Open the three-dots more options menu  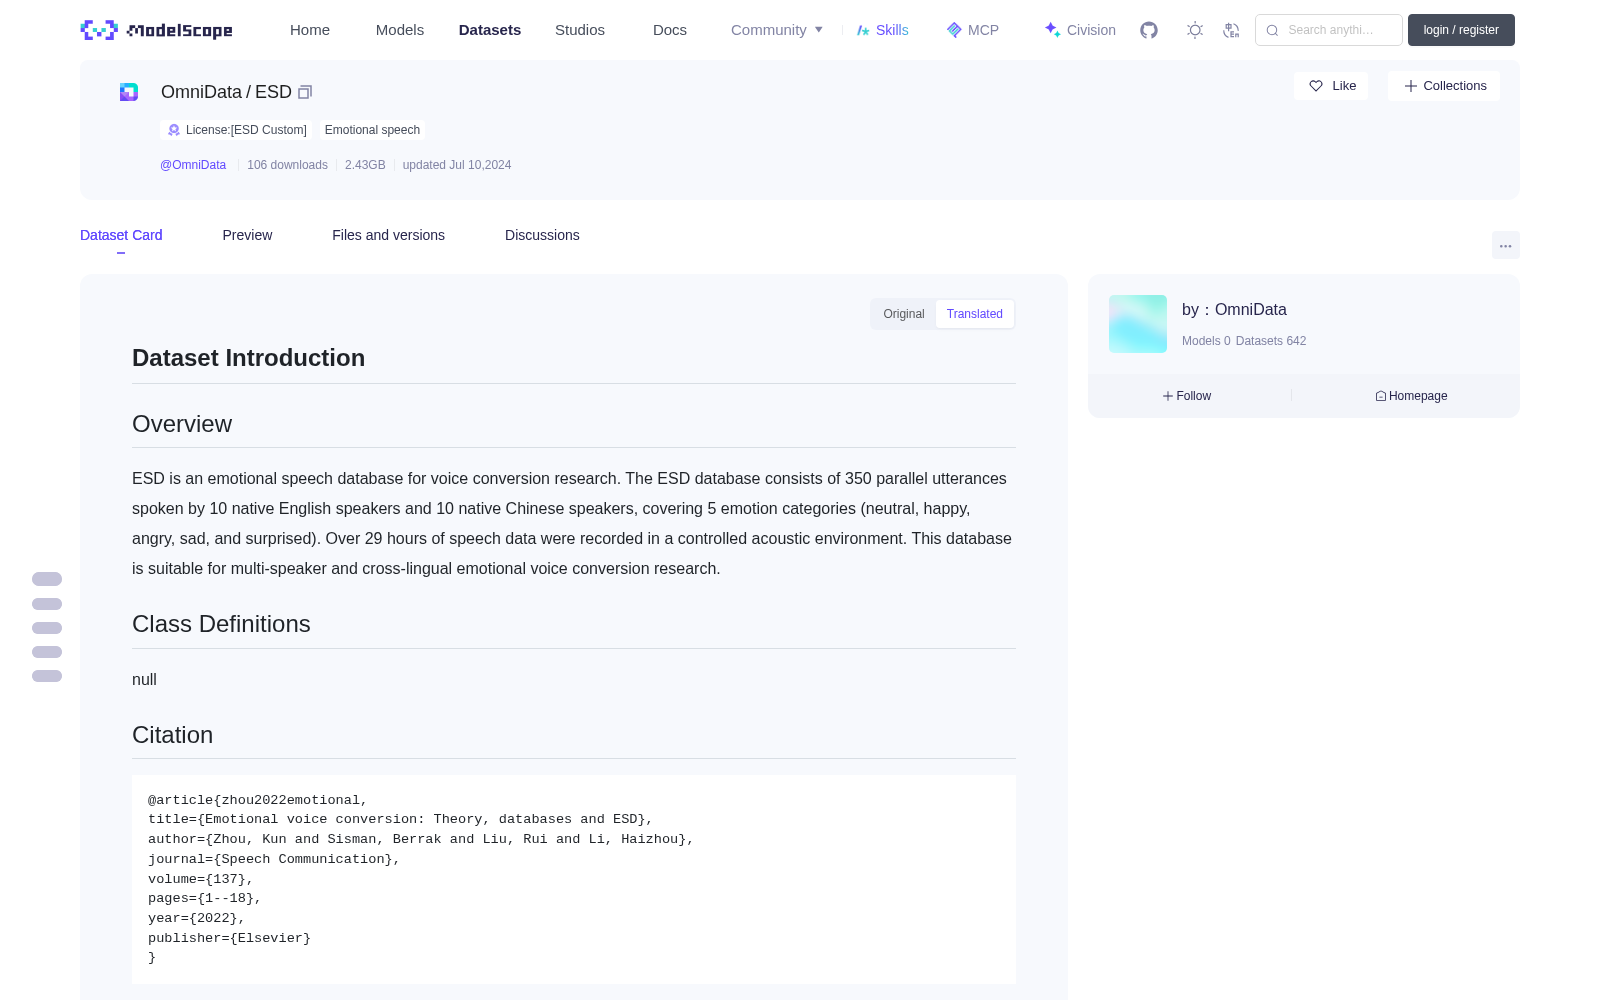tap(1505, 245)
